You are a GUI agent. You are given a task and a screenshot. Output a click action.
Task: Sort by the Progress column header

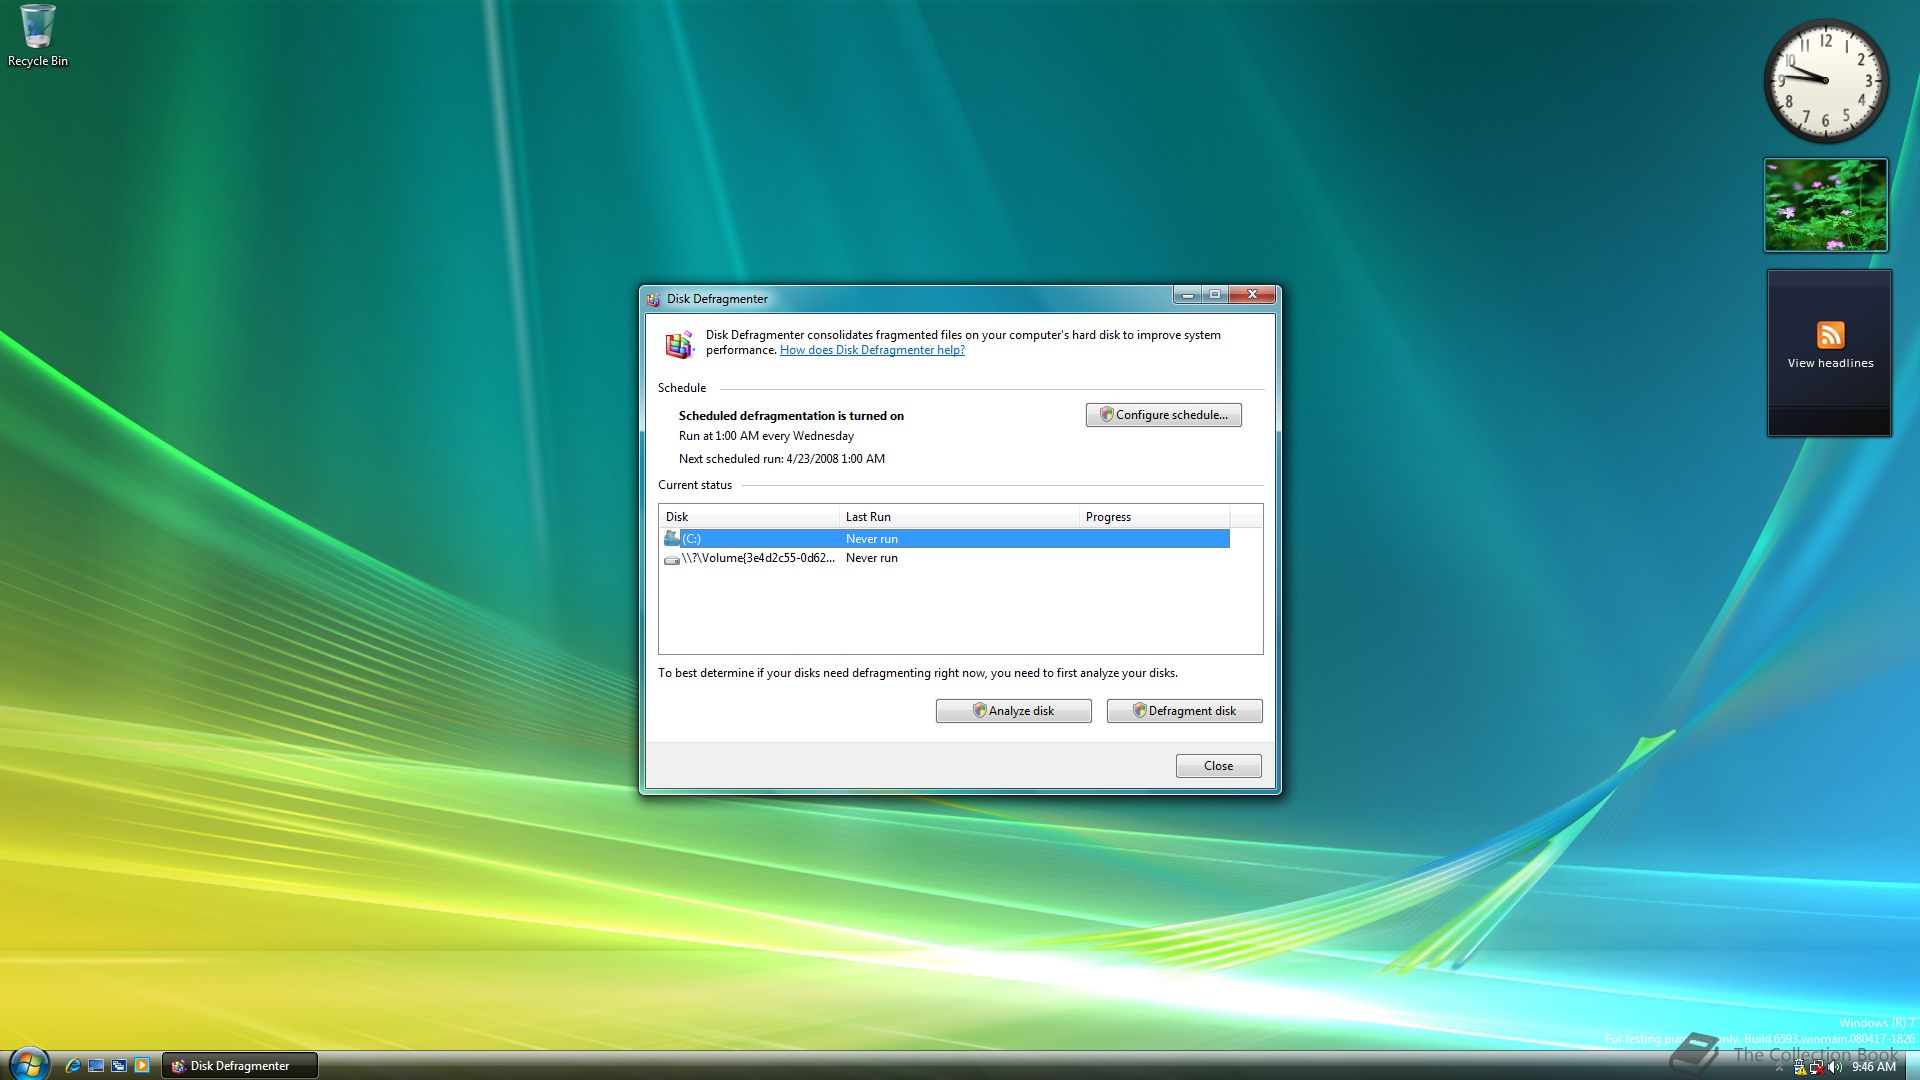(1154, 517)
